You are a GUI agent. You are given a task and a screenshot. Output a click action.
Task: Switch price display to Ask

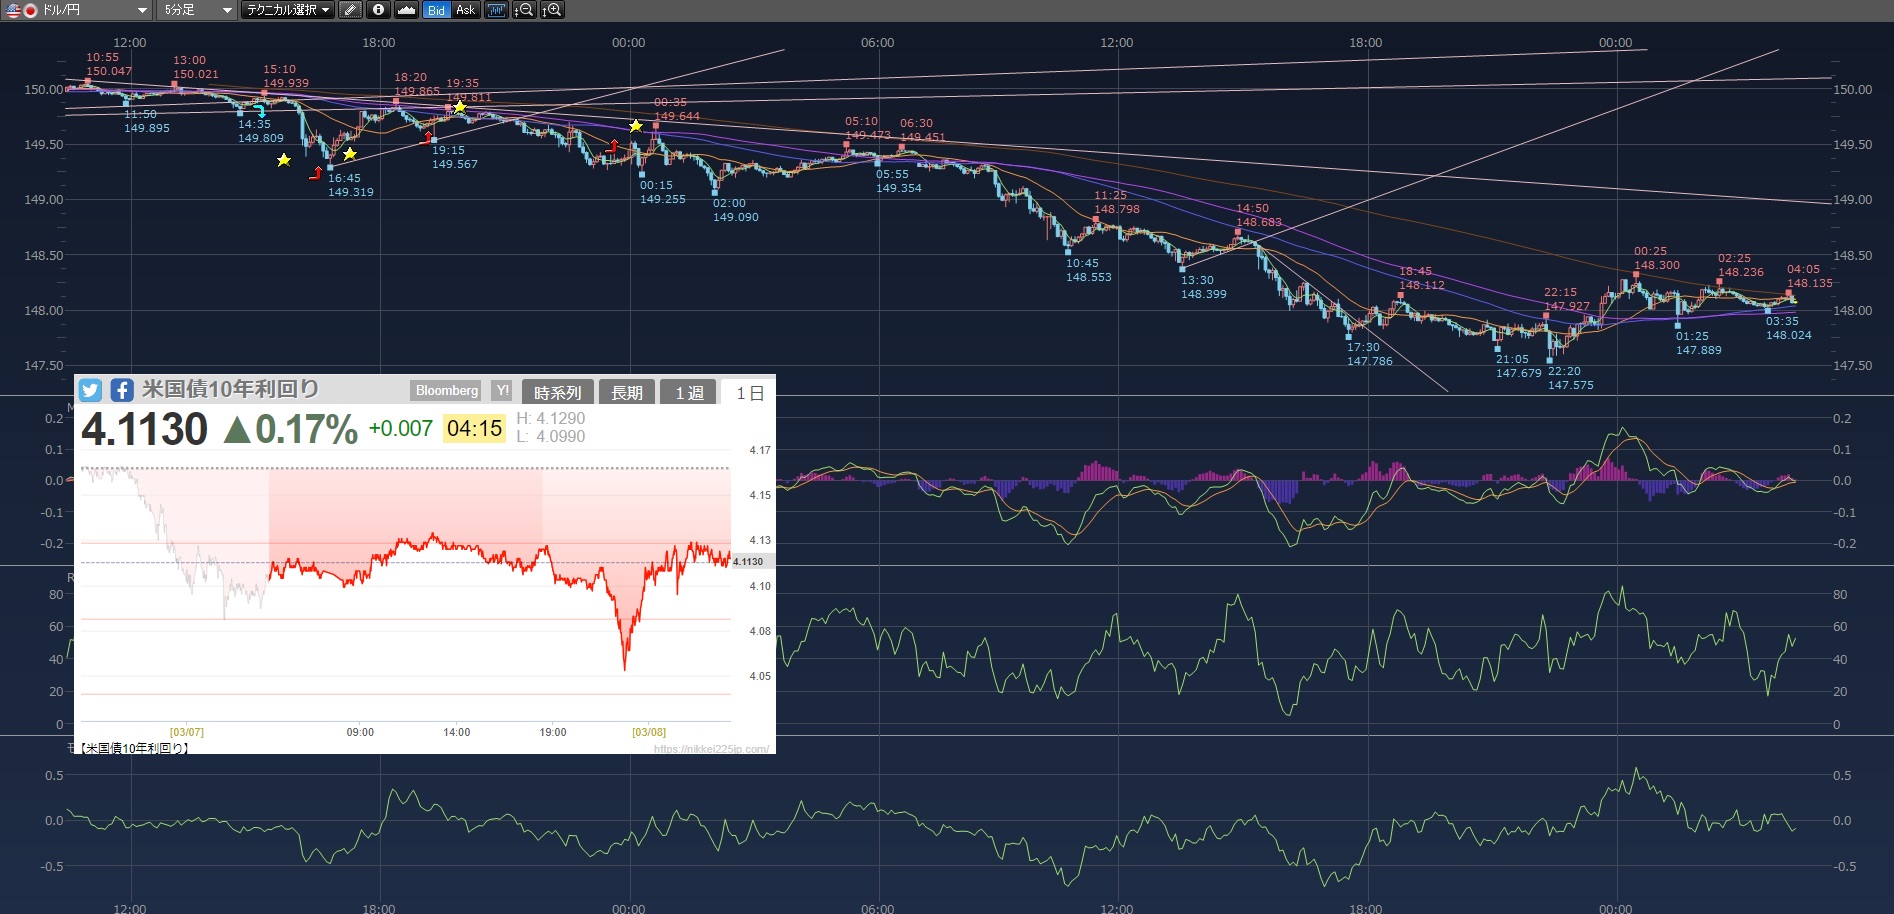(x=465, y=10)
